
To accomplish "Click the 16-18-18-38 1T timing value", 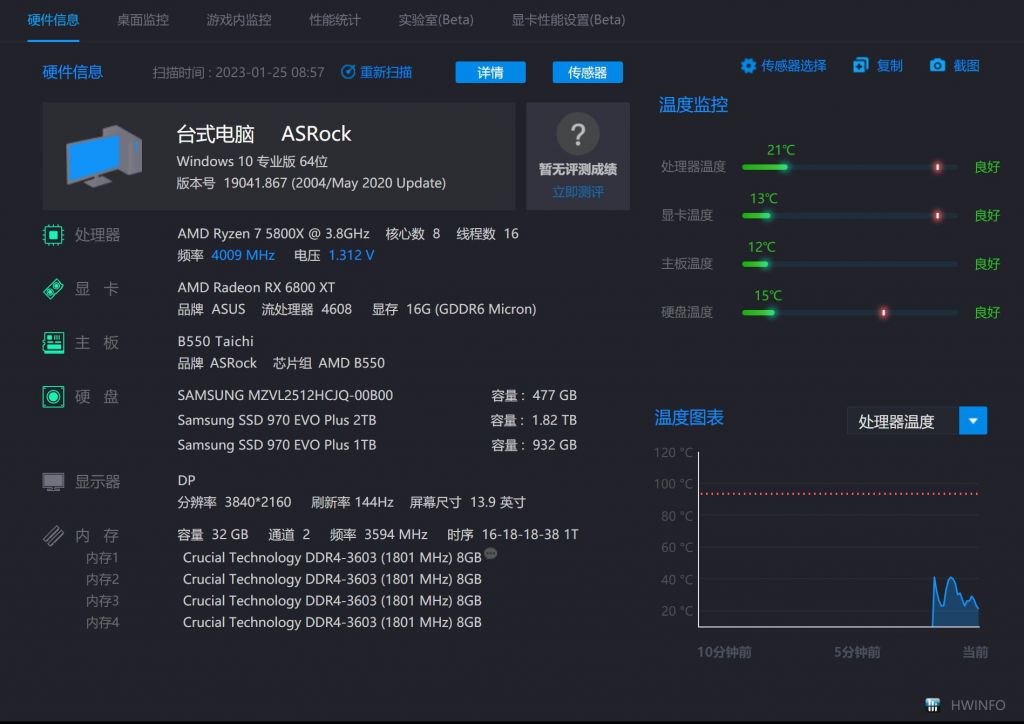I will tap(530, 535).
